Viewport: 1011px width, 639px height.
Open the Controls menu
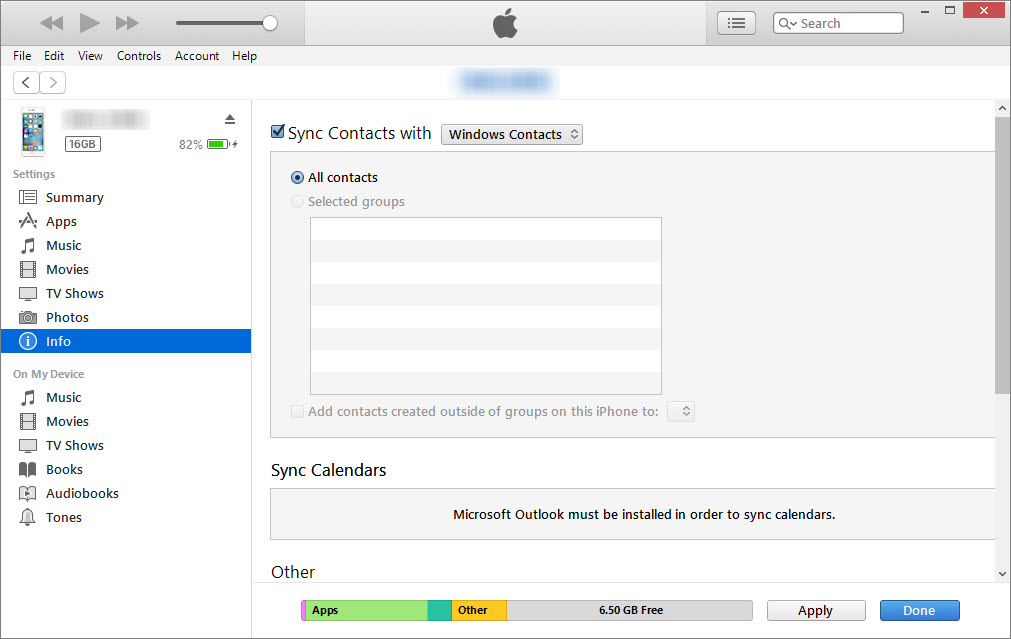click(x=139, y=56)
